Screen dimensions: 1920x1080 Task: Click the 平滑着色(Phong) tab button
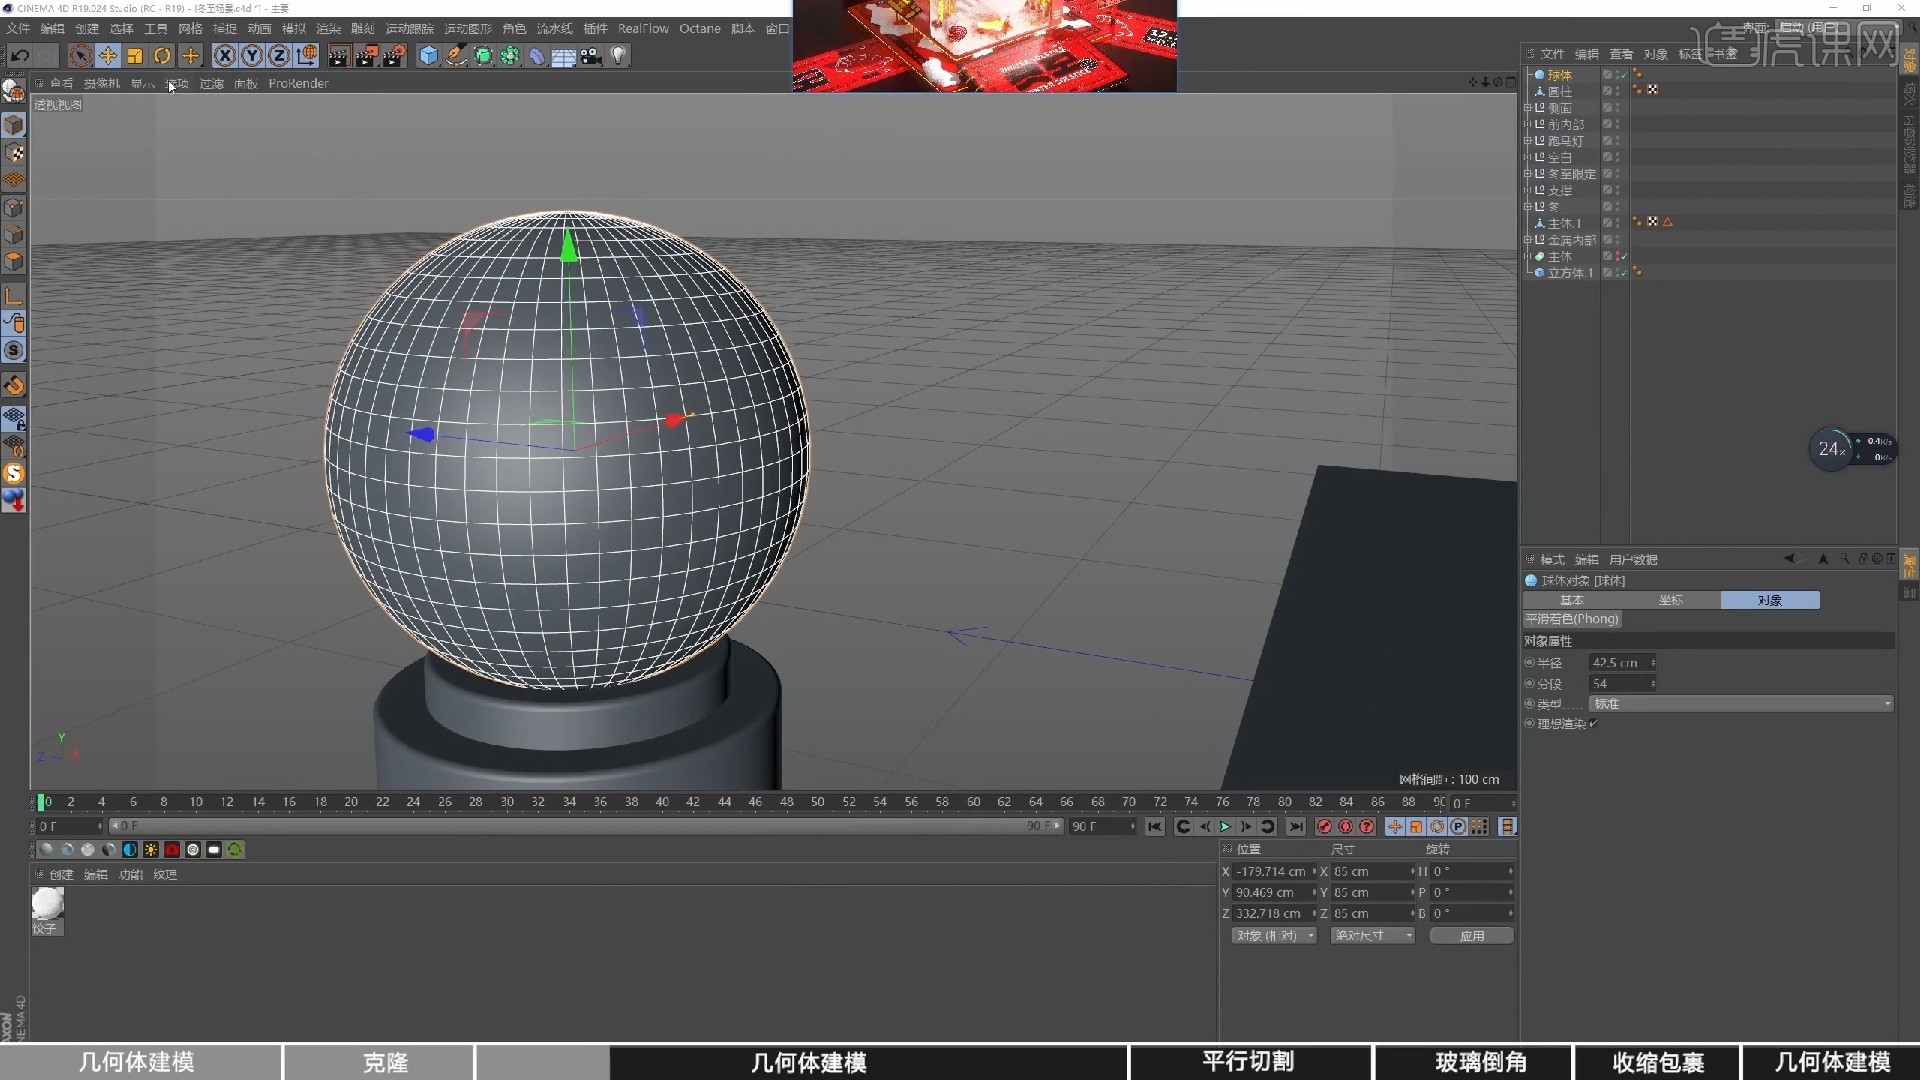coord(1572,619)
